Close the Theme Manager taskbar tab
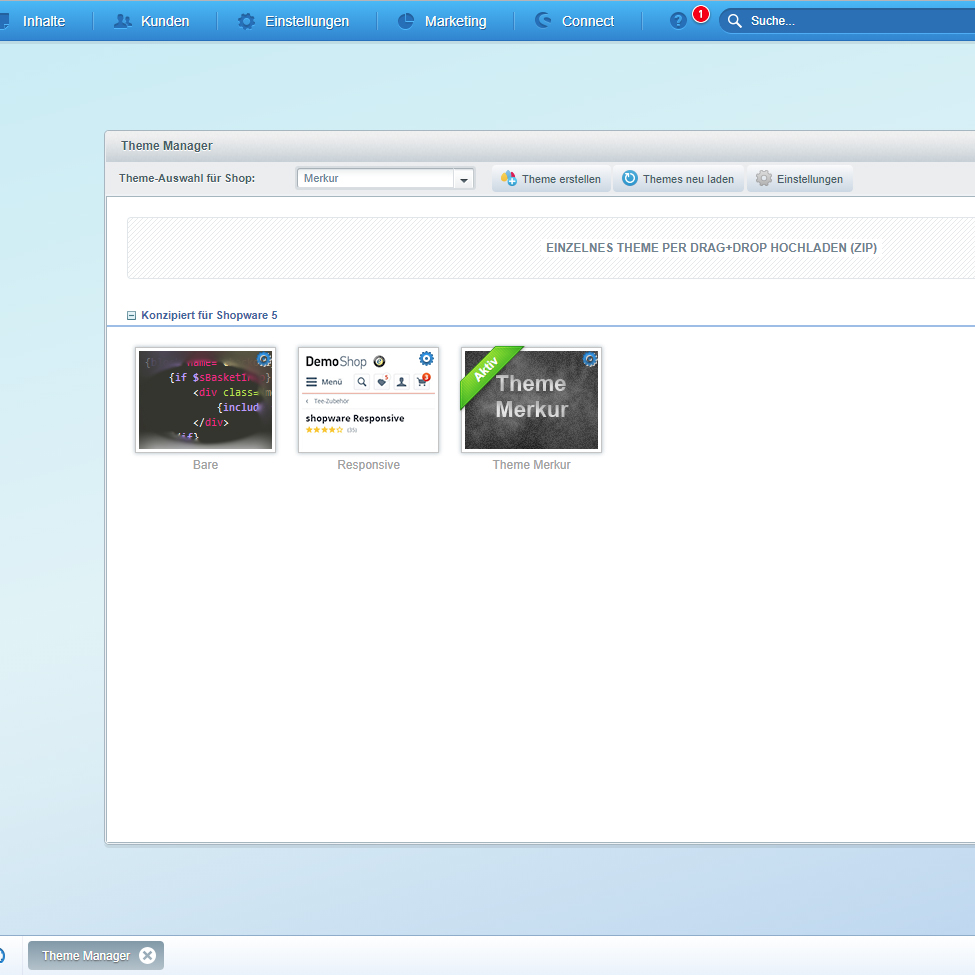Image resolution: width=975 pixels, height=975 pixels. [148, 955]
